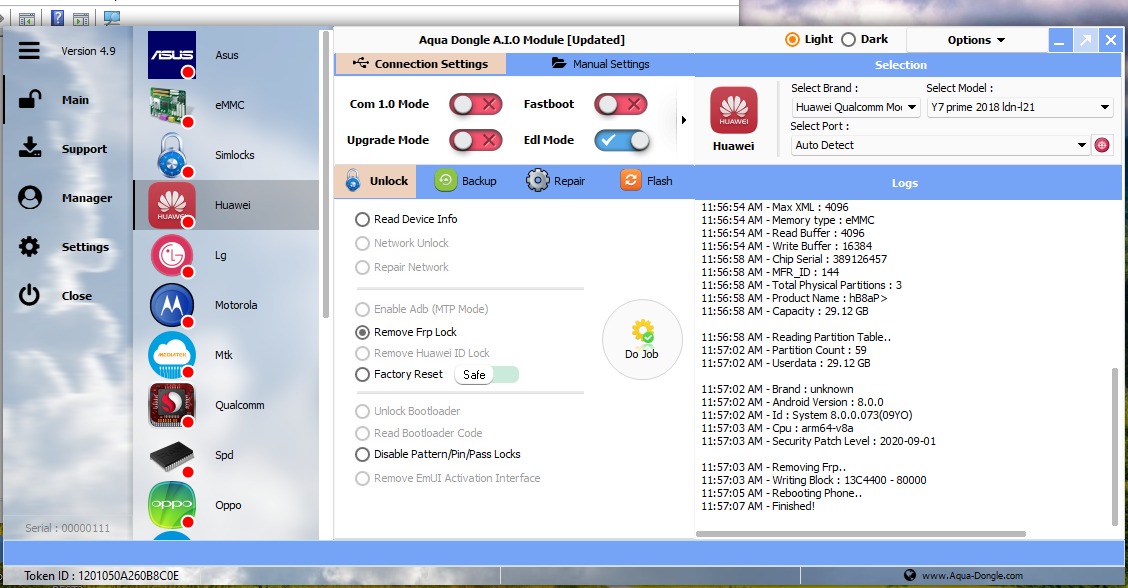This screenshot has width=1128, height=588.
Task: Click the Do Job gear button
Action: pos(642,340)
